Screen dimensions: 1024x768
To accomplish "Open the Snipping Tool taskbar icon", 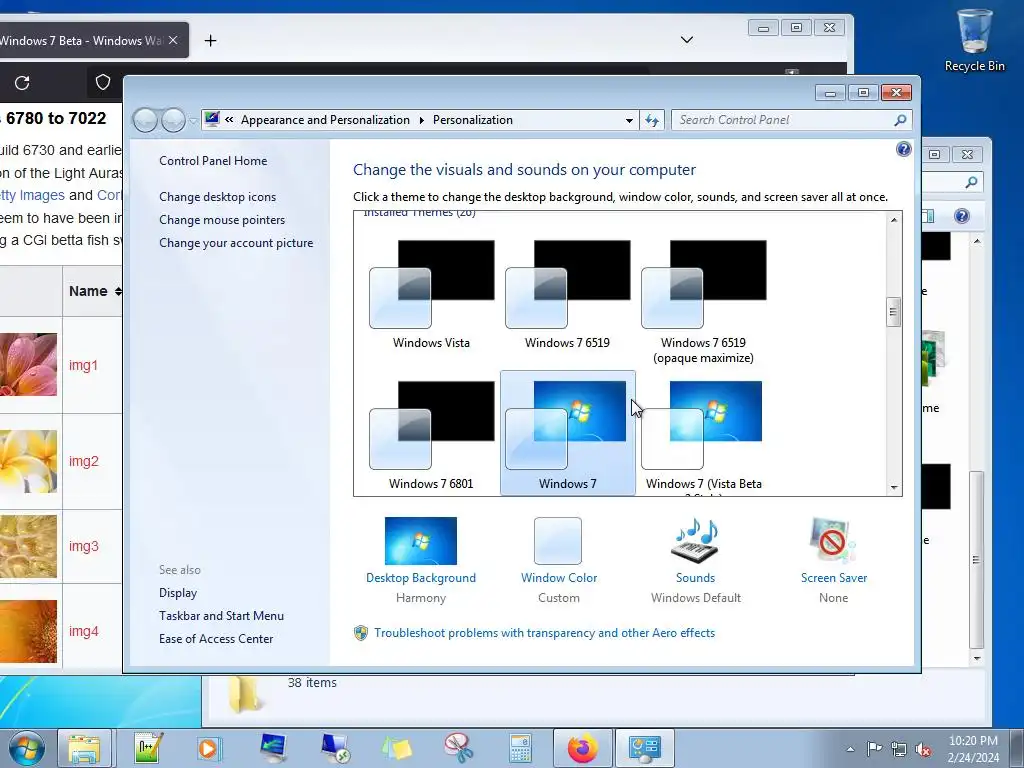I will (458, 748).
